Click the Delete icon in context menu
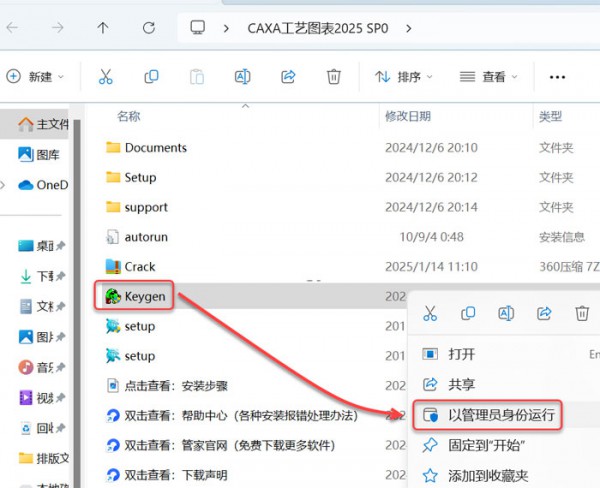Screen dimensions: 600x488 [582, 313]
